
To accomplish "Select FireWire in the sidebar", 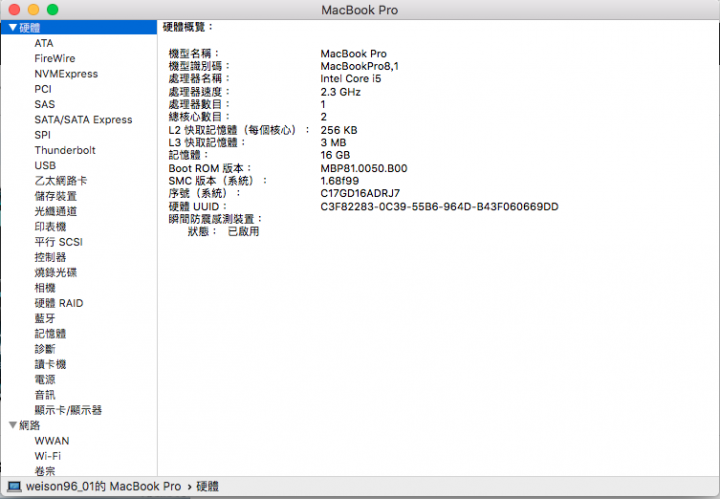I will tap(55, 58).
